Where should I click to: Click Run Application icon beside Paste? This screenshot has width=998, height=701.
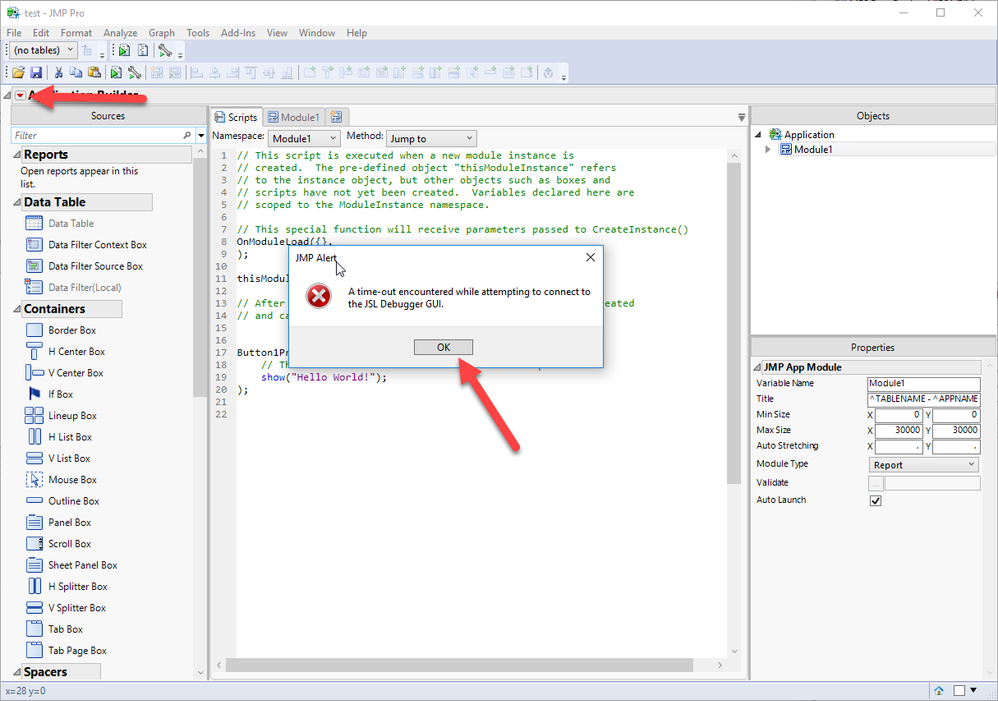pos(116,73)
